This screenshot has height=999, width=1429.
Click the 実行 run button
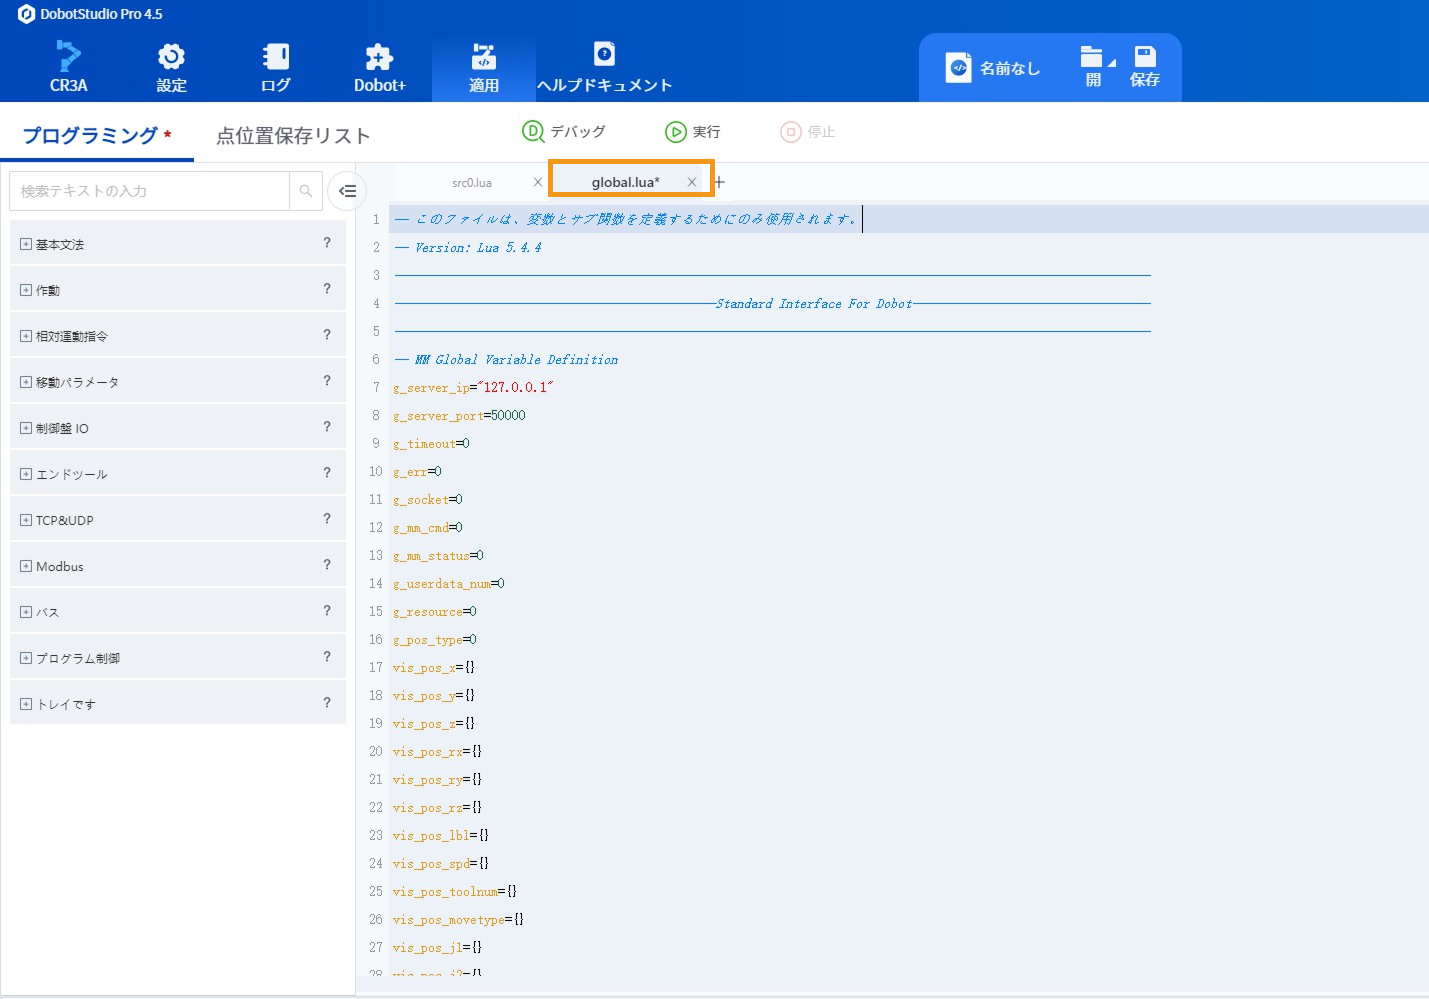(692, 132)
